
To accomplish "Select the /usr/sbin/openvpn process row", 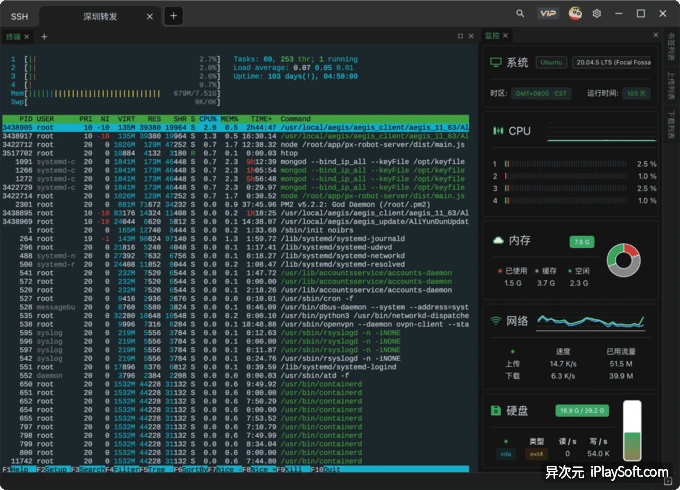I will [235, 324].
